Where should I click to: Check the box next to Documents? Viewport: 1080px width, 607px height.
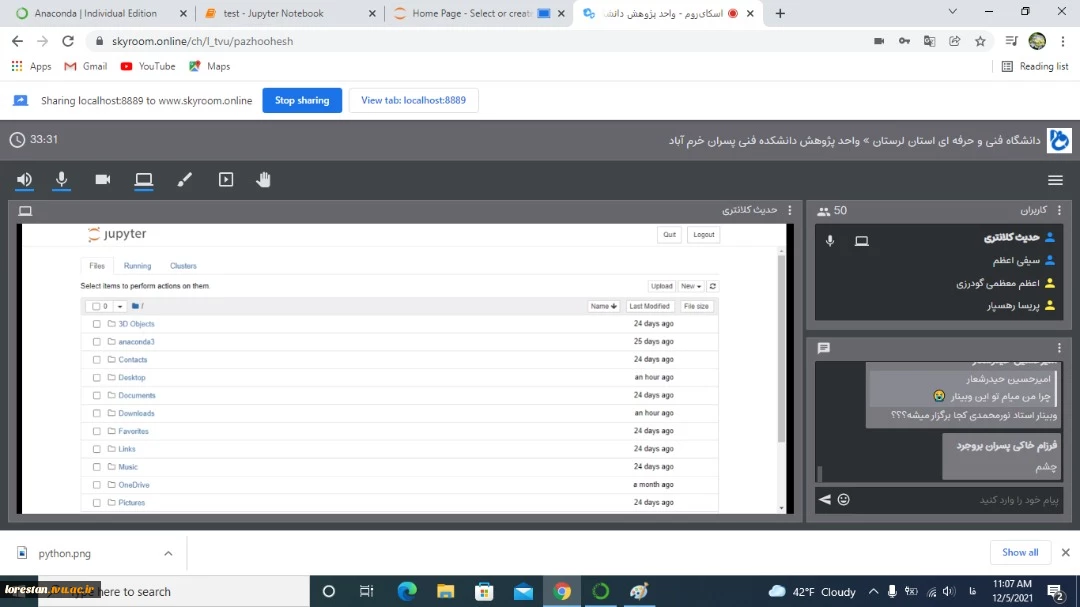point(96,395)
